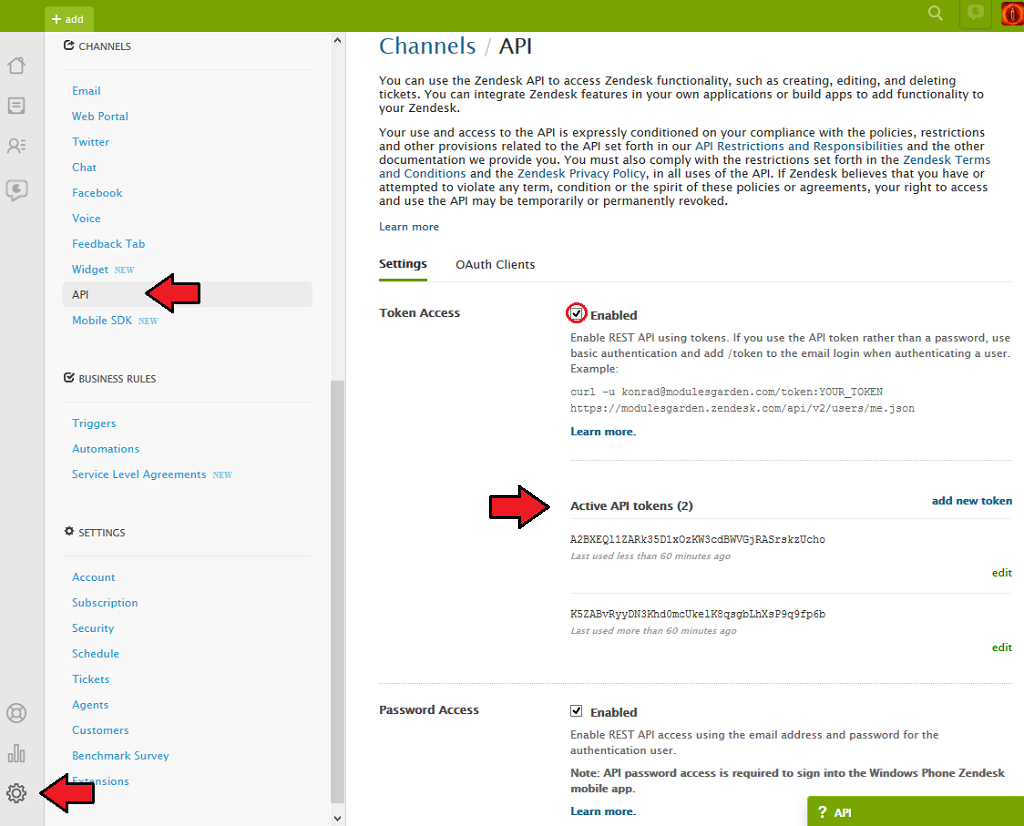1024x826 pixels.
Task: Open the Feedback Tab channel
Action: 108,244
